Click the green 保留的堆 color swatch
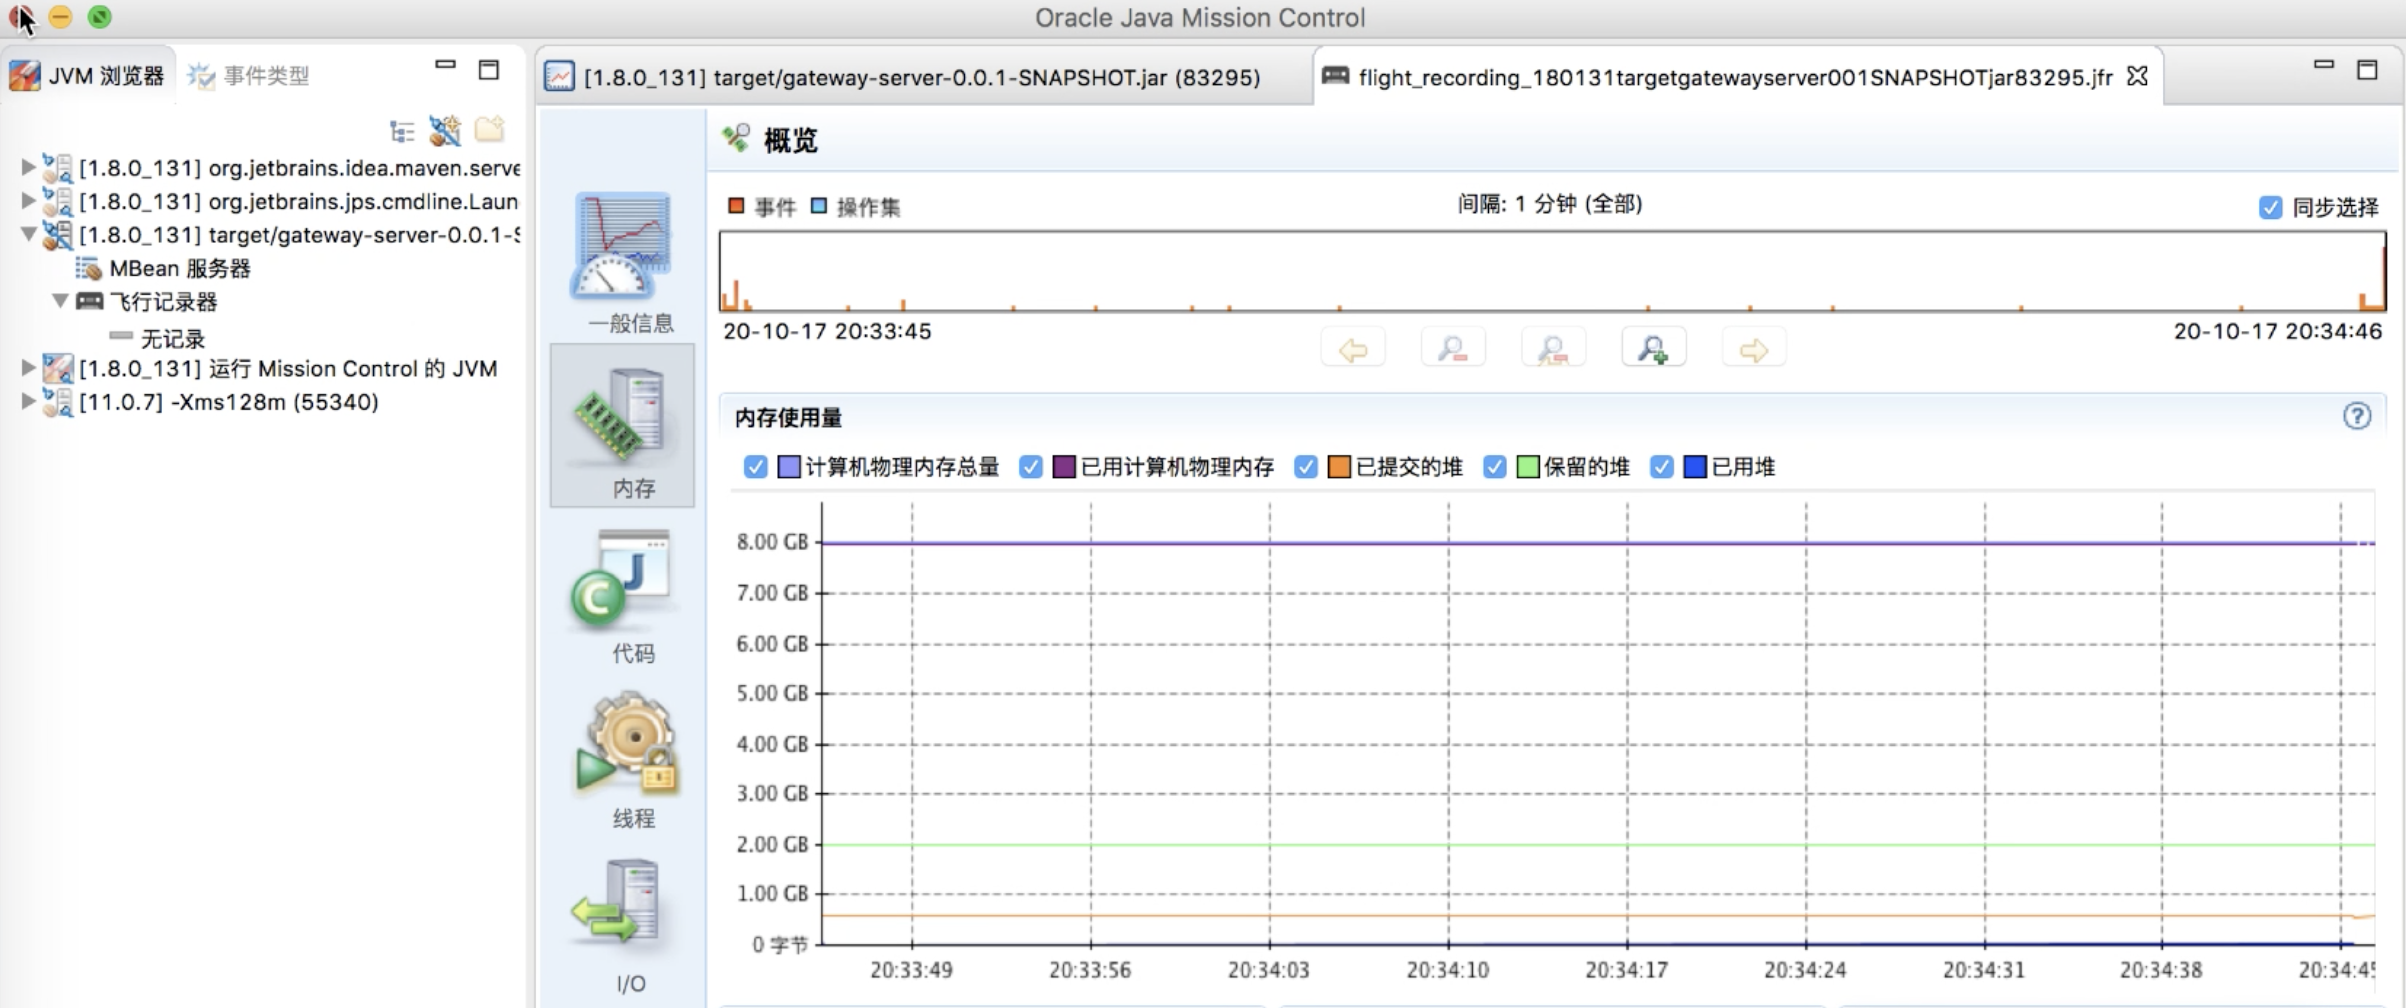Image resolution: width=2406 pixels, height=1008 pixels. tap(1528, 467)
